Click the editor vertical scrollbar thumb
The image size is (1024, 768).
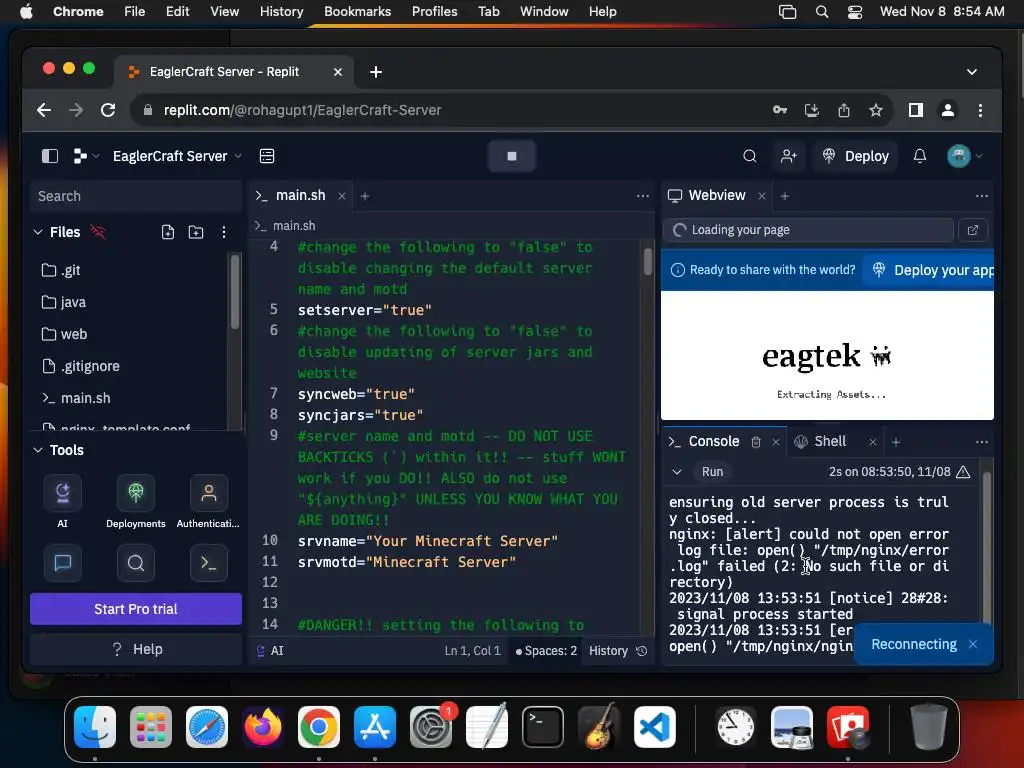[x=647, y=261]
